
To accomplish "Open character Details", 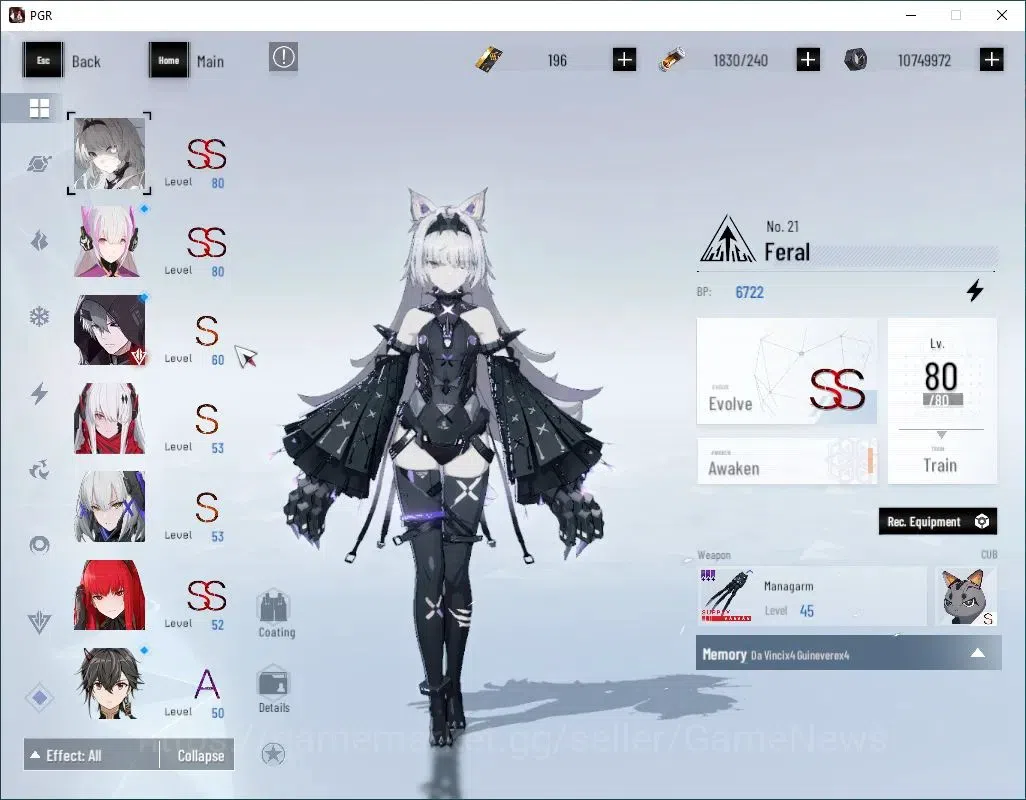I will [x=274, y=688].
